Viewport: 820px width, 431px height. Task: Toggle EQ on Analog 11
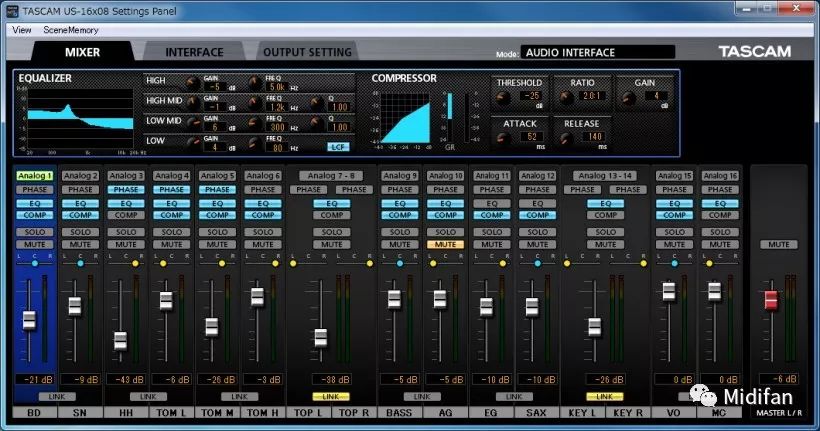click(492, 203)
